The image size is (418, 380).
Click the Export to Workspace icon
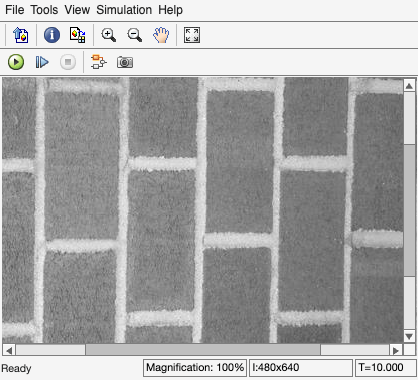coord(20,35)
